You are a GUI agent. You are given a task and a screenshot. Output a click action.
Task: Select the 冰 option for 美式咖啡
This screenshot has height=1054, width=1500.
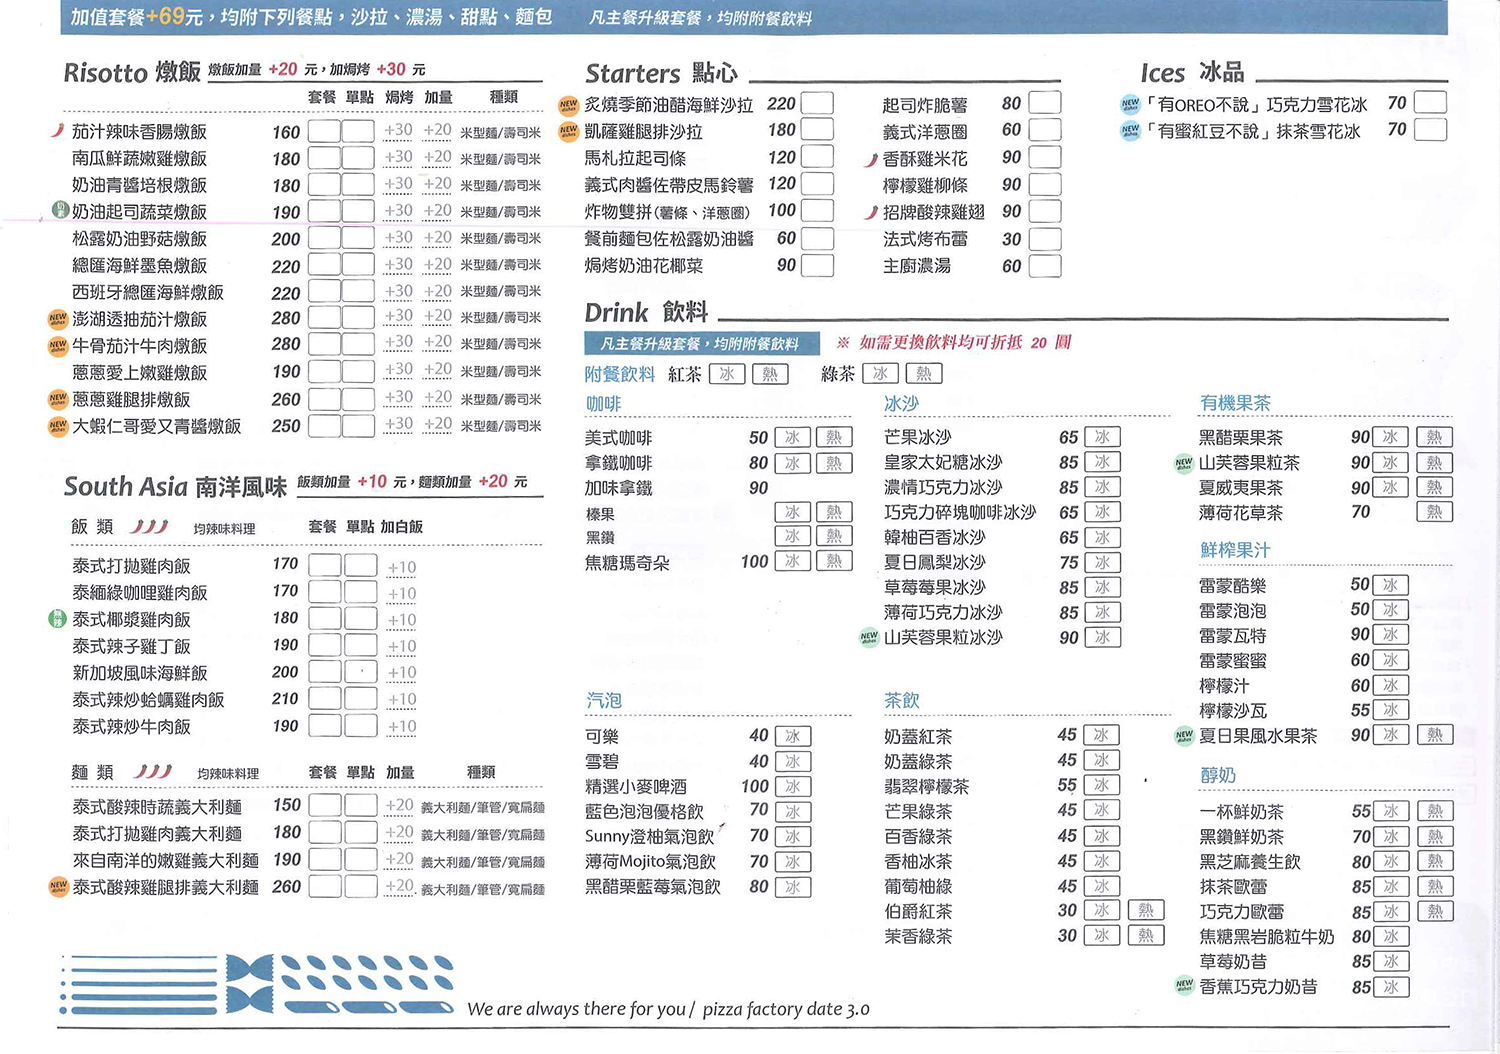792,437
